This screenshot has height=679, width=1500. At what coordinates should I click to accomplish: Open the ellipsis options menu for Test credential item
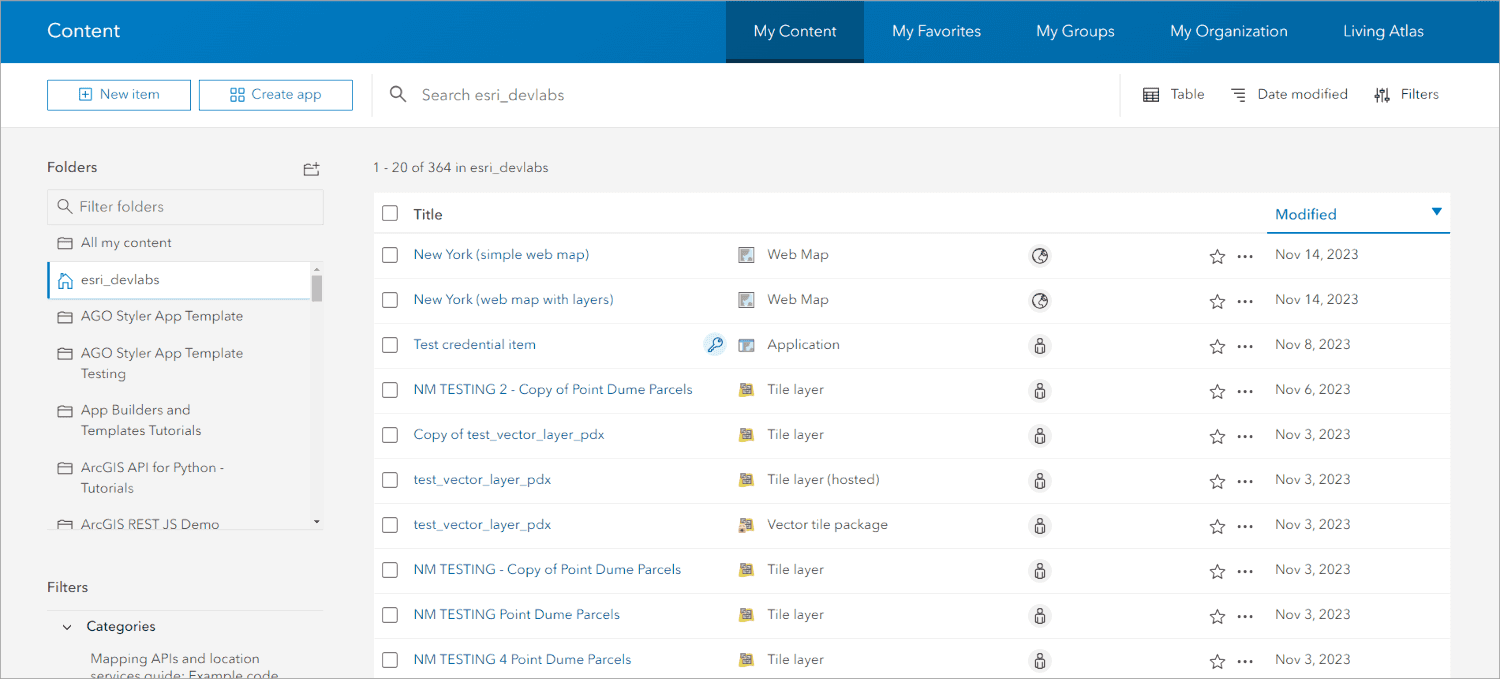point(1245,345)
